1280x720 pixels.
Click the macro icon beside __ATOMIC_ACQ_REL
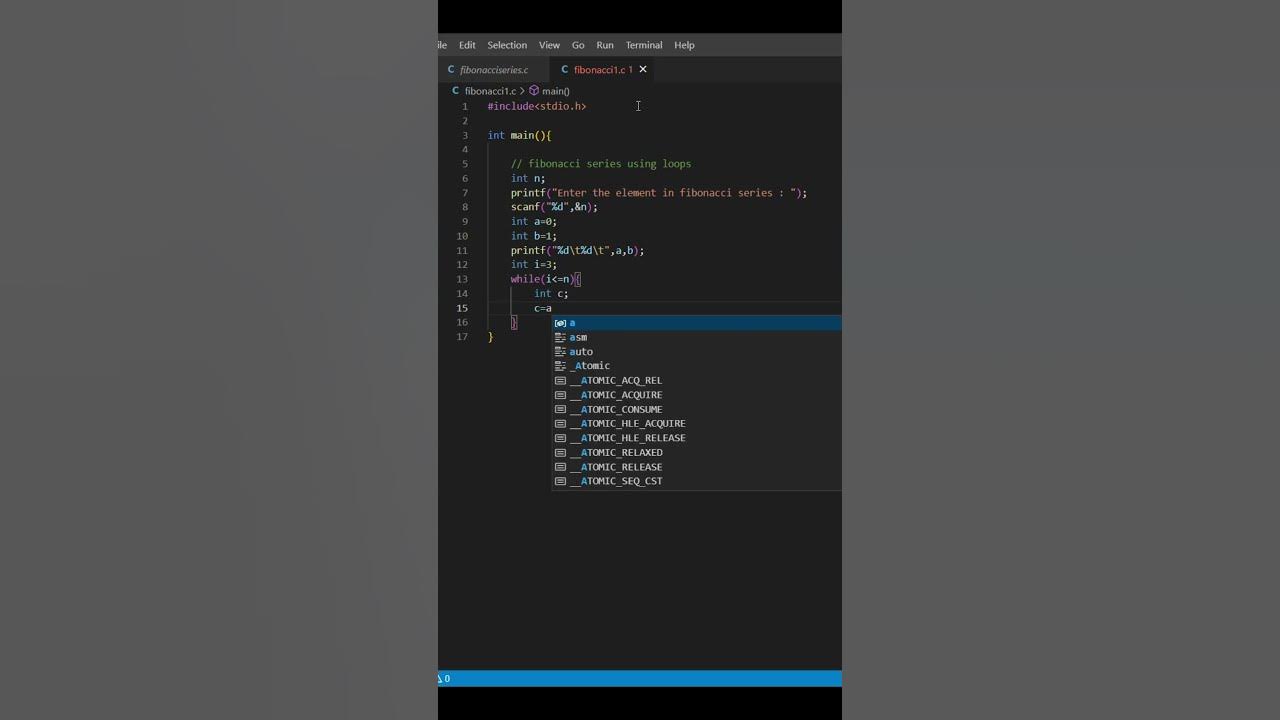coord(560,380)
